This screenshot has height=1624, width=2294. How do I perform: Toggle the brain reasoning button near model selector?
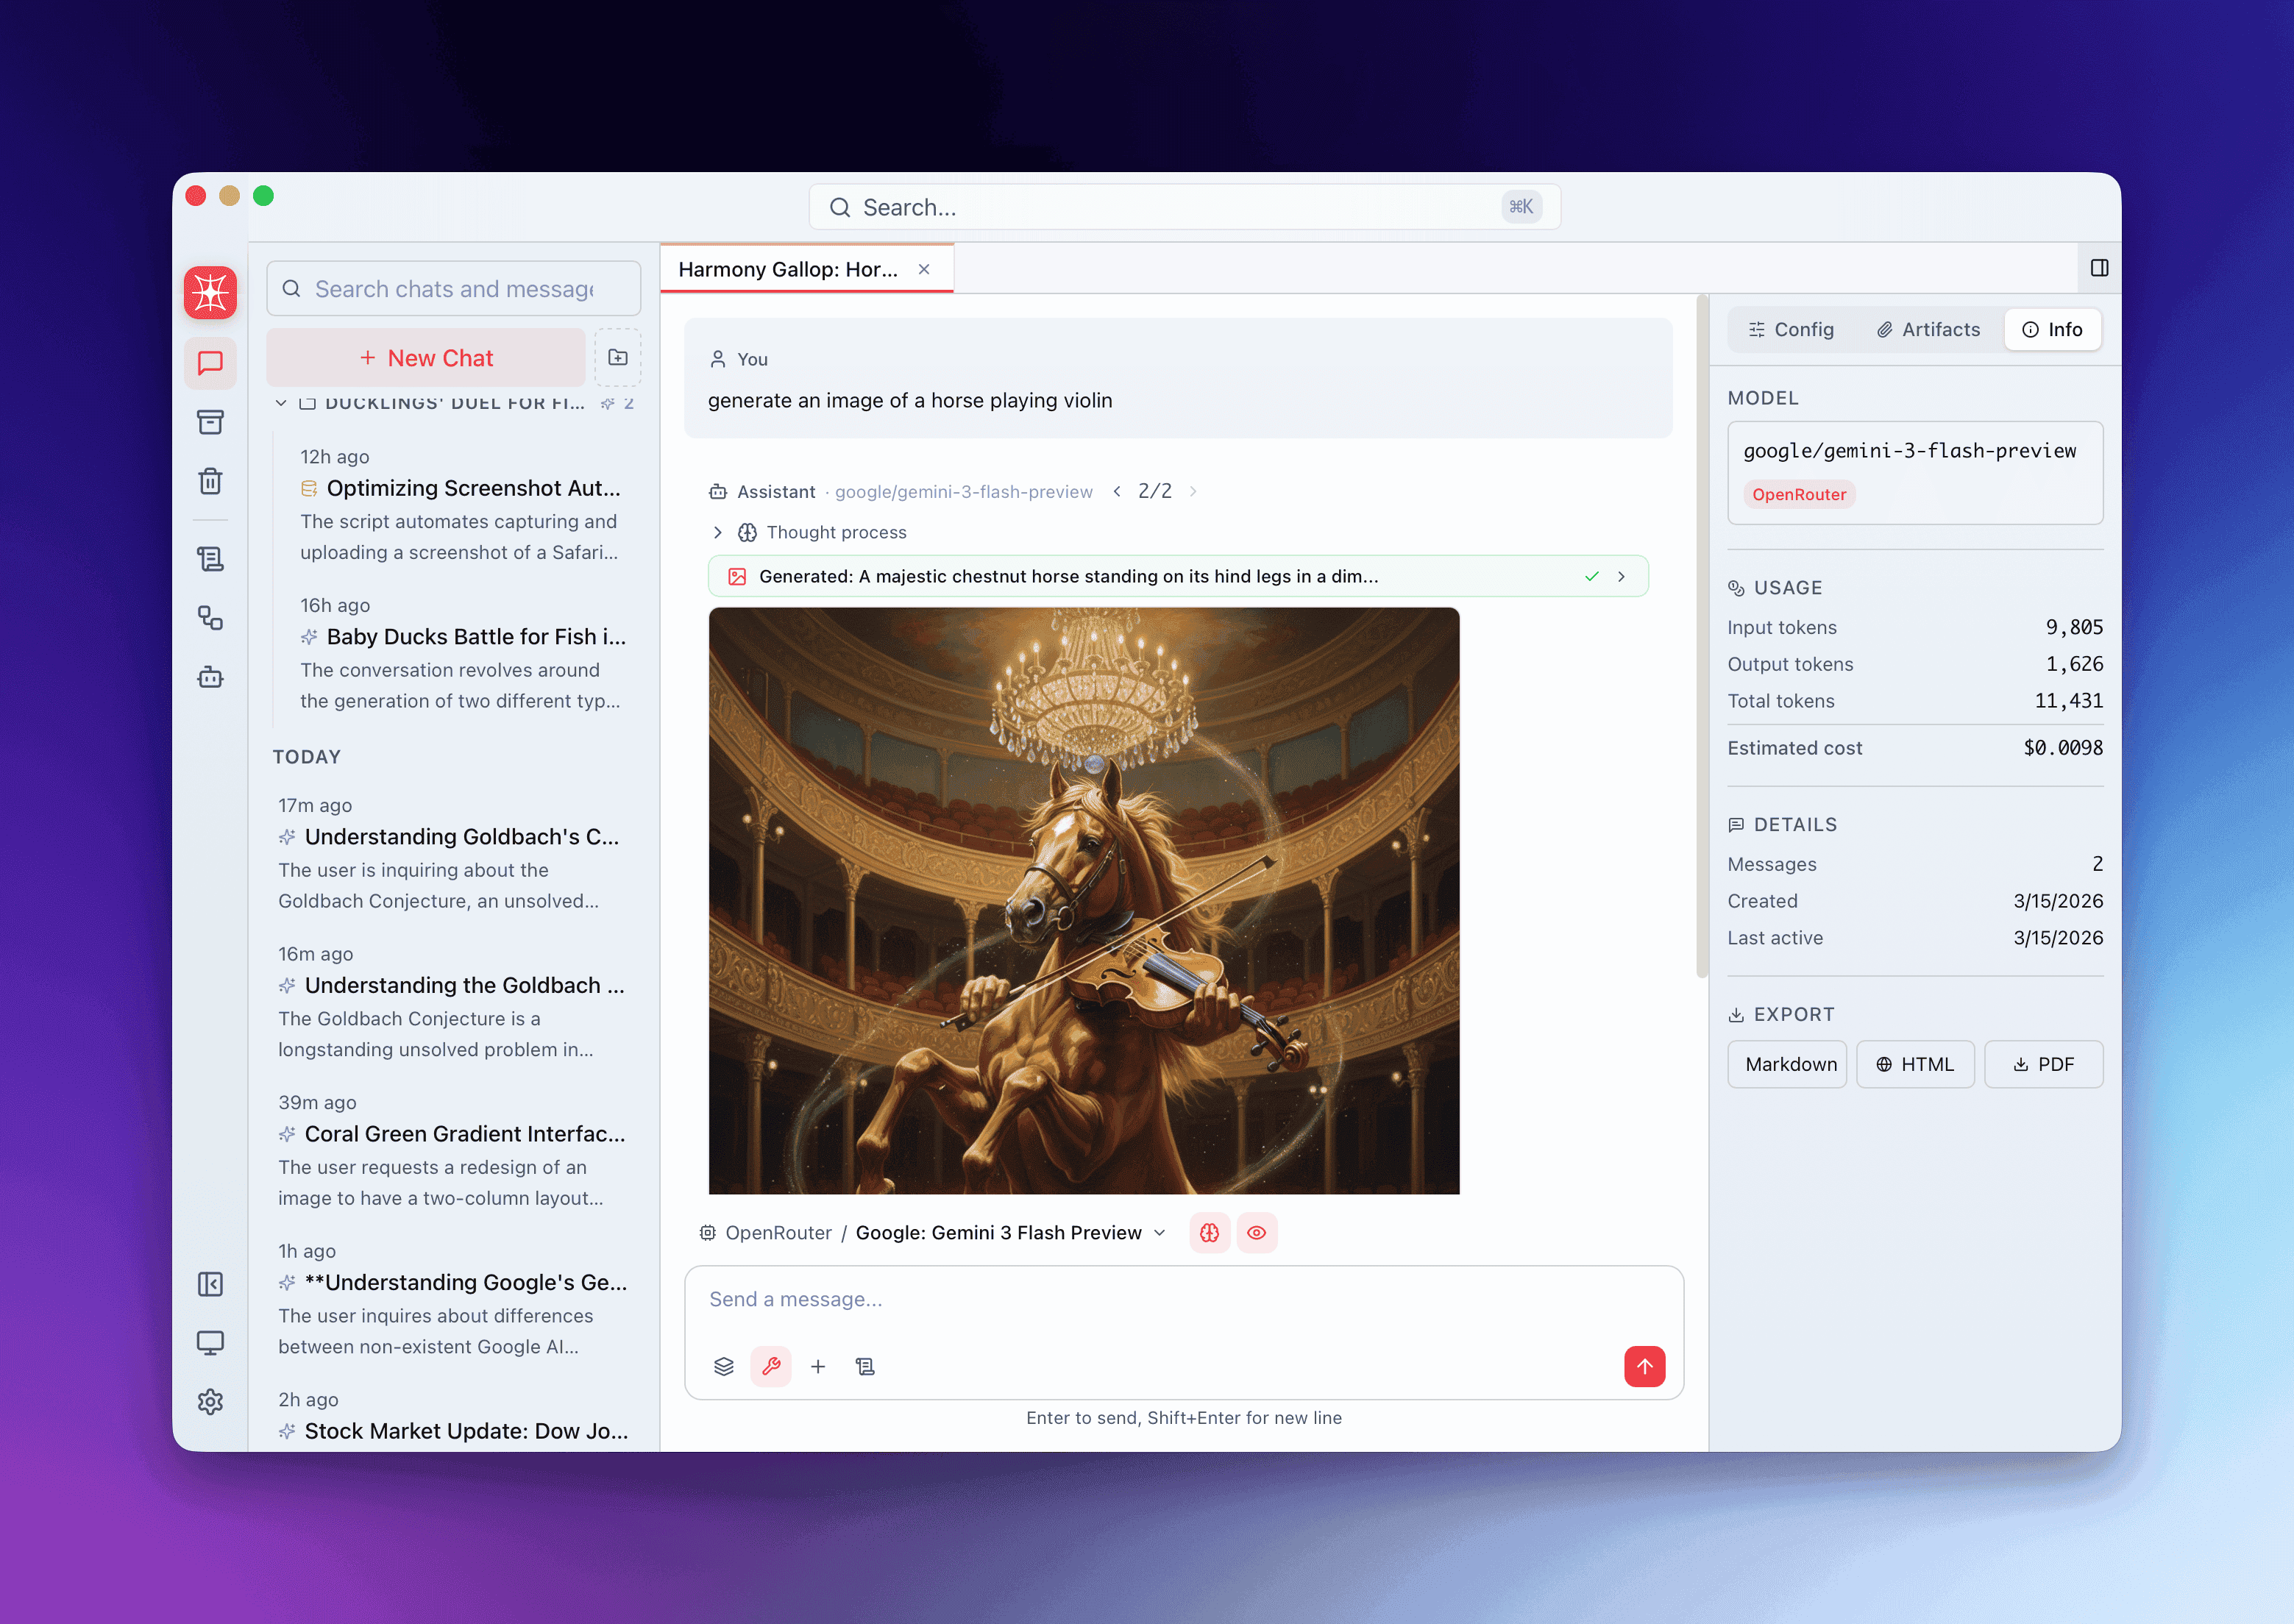pos(1209,1232)
